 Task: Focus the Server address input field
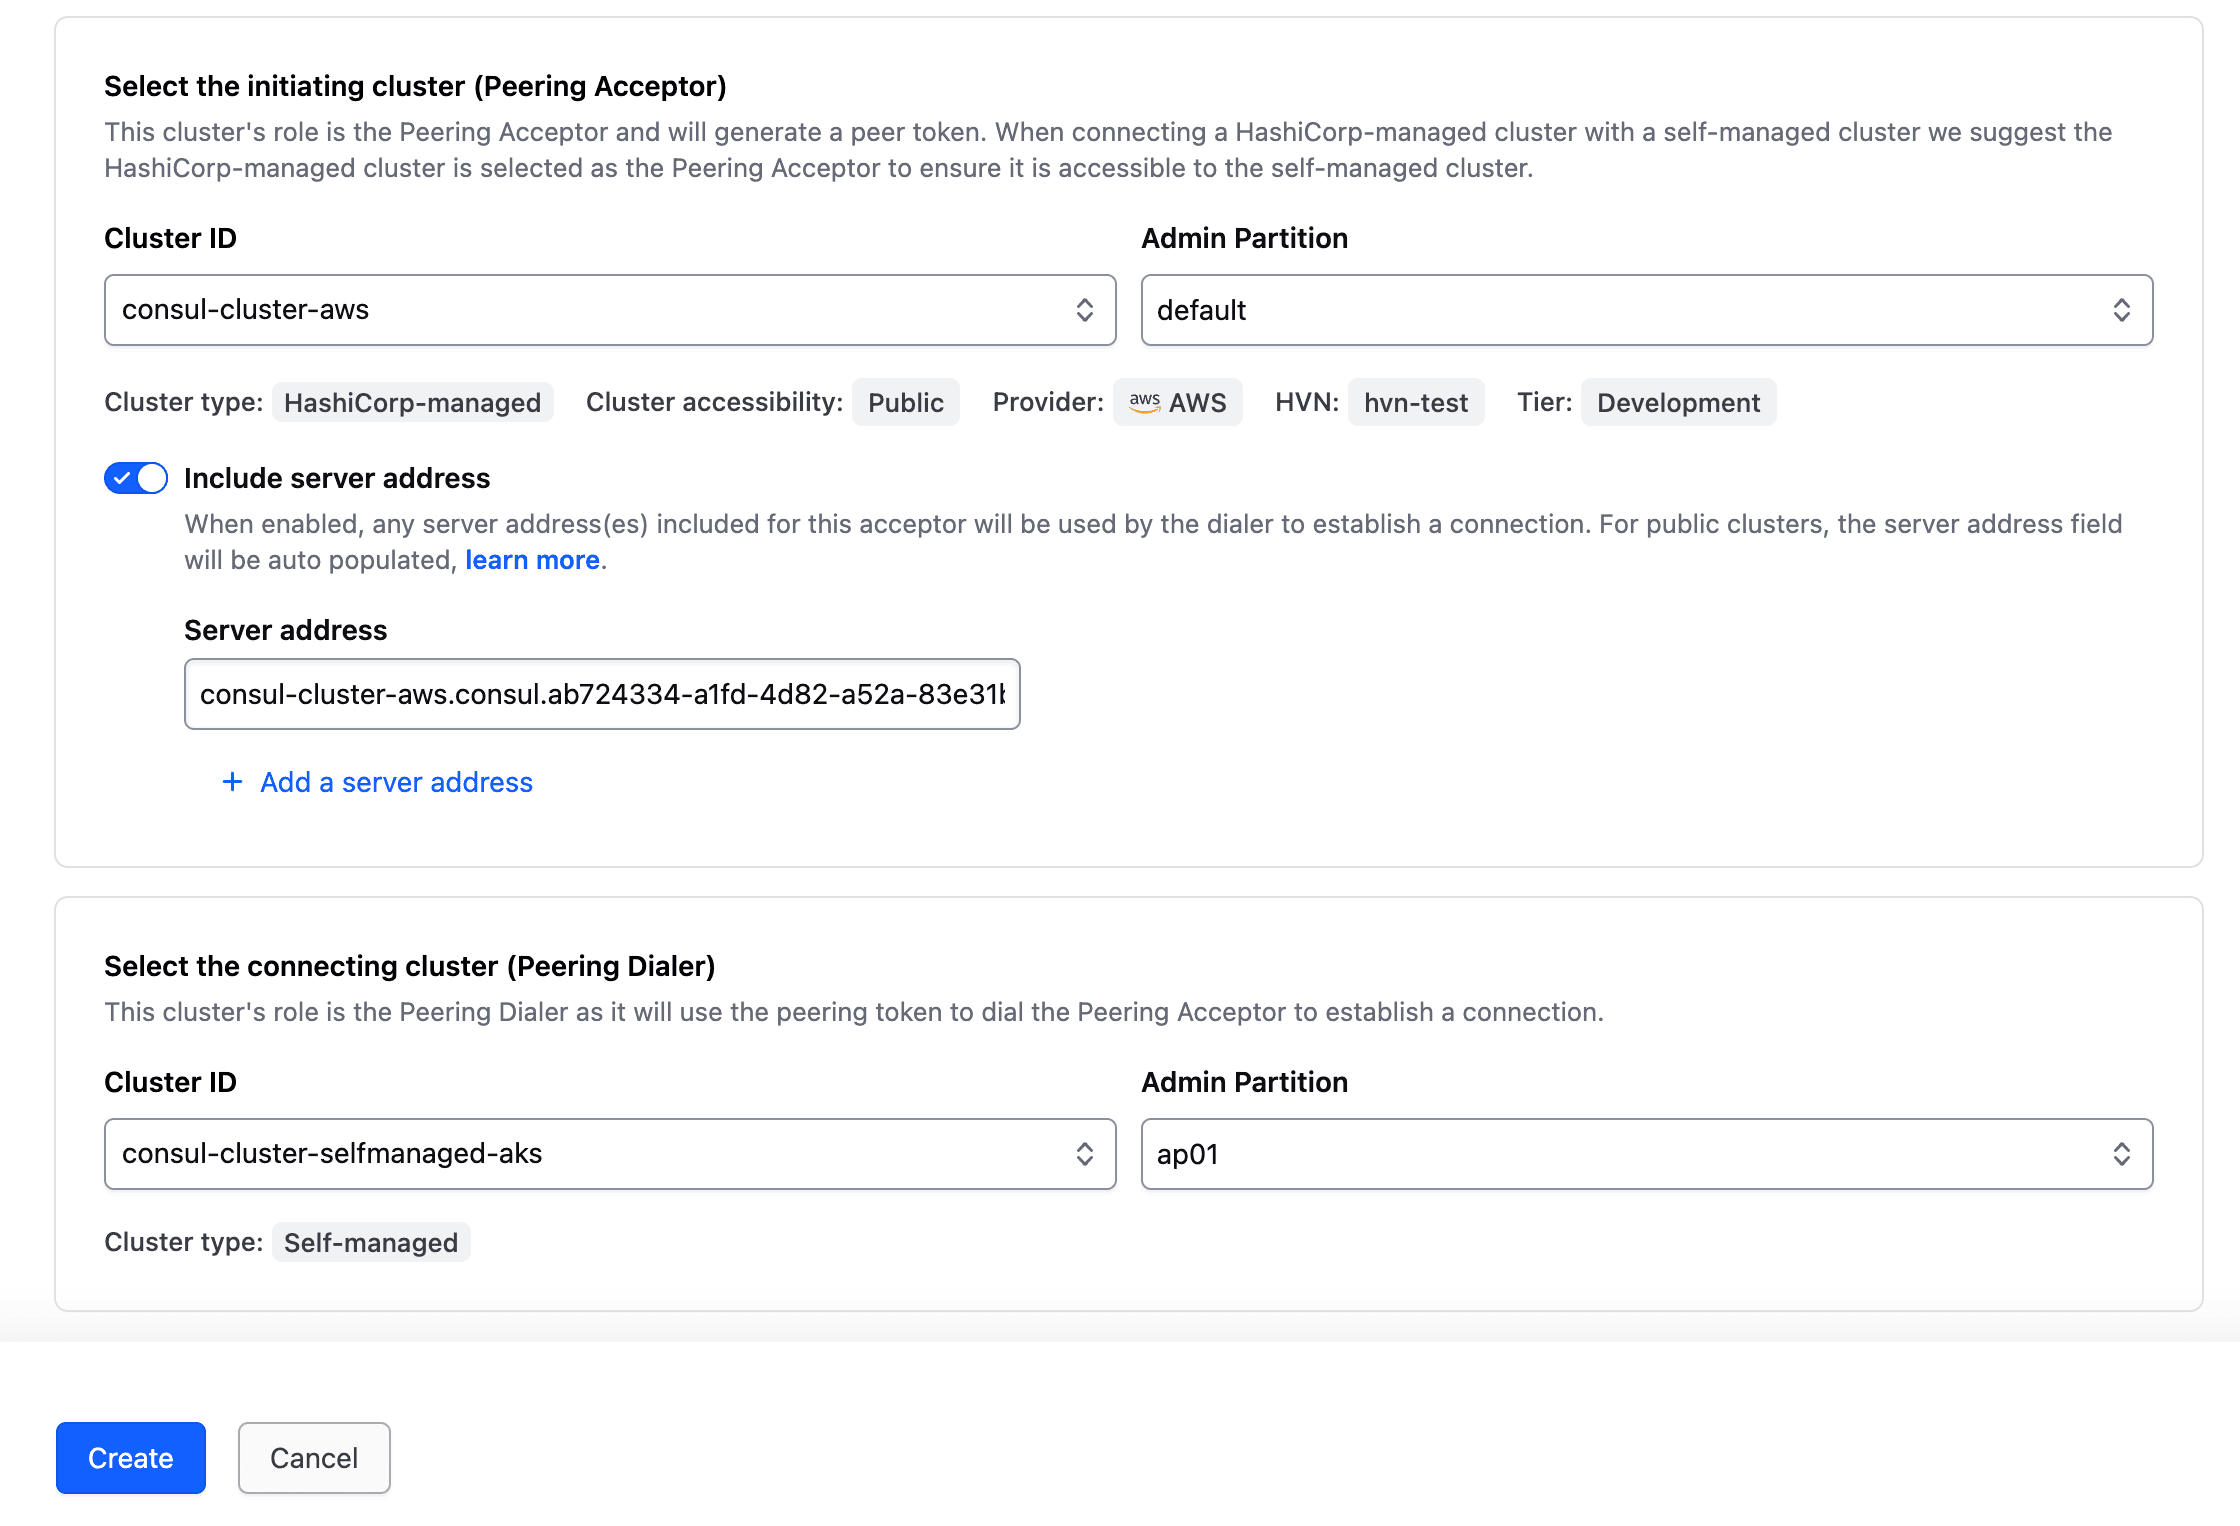coord(602,694)
